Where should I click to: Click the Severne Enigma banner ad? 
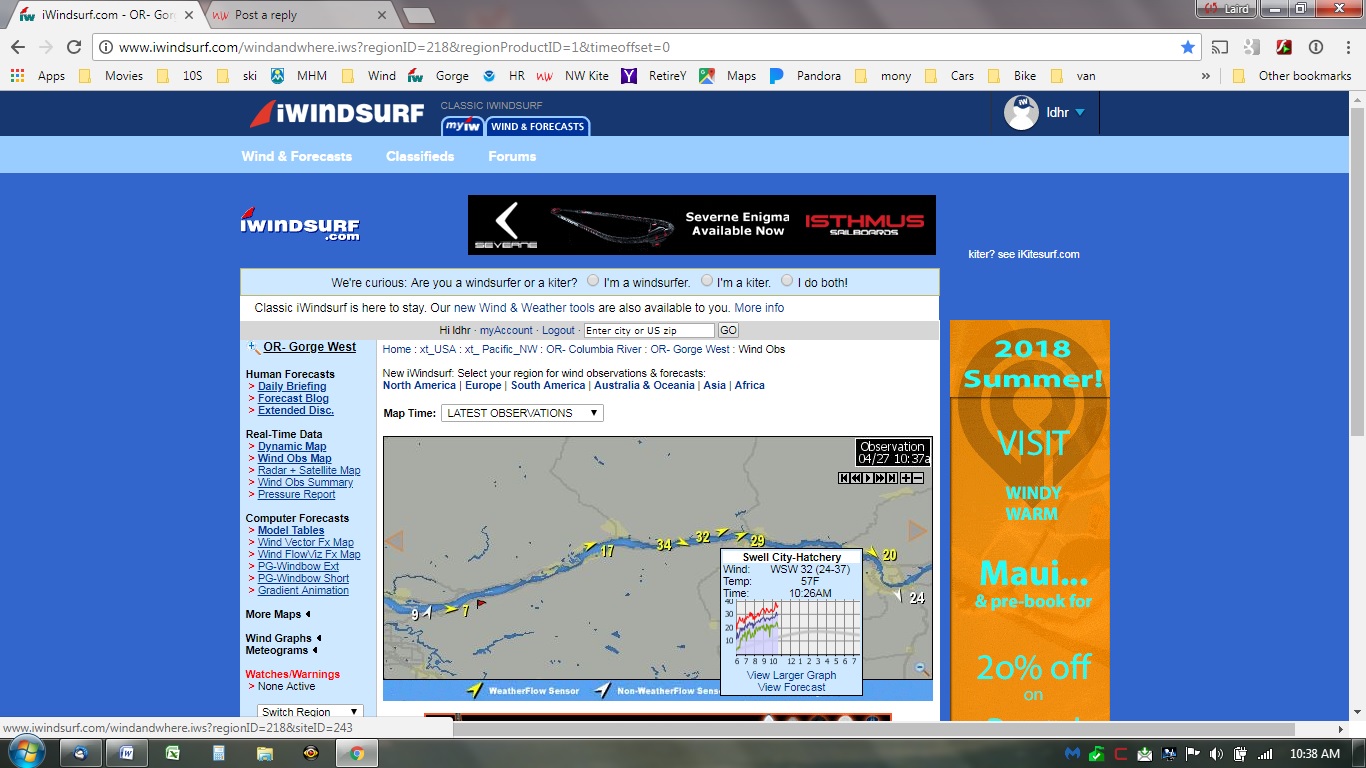pos(702,225)
